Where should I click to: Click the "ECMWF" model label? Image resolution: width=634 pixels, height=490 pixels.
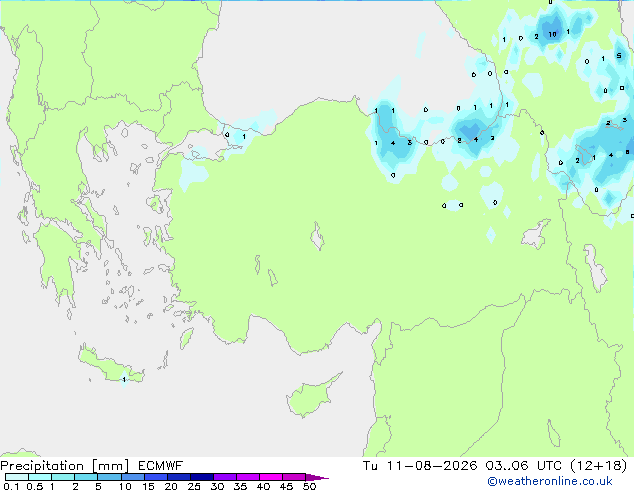click(161, 466)
